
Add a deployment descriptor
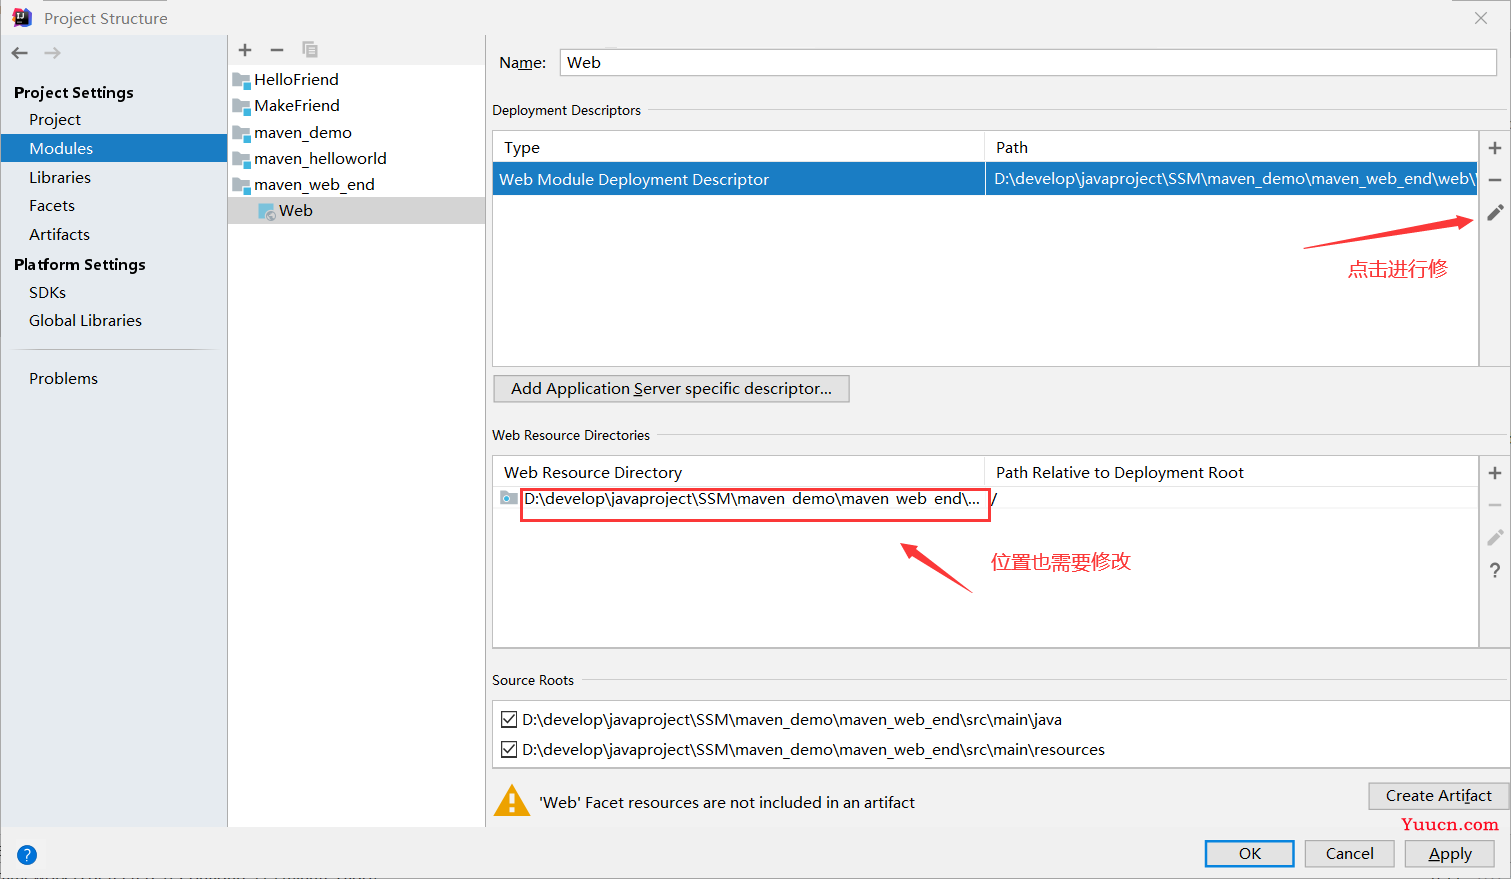1495,148
